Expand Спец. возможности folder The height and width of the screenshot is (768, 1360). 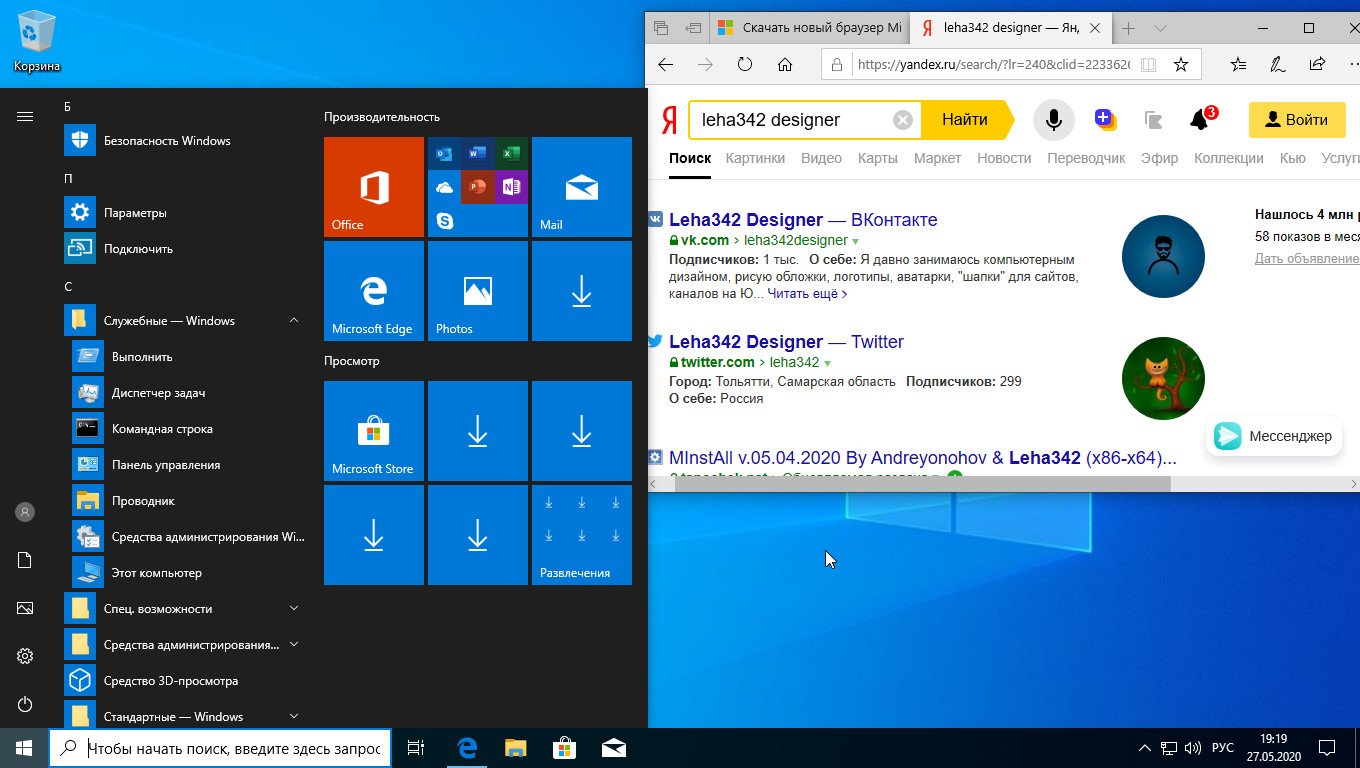tap(294, 609)
